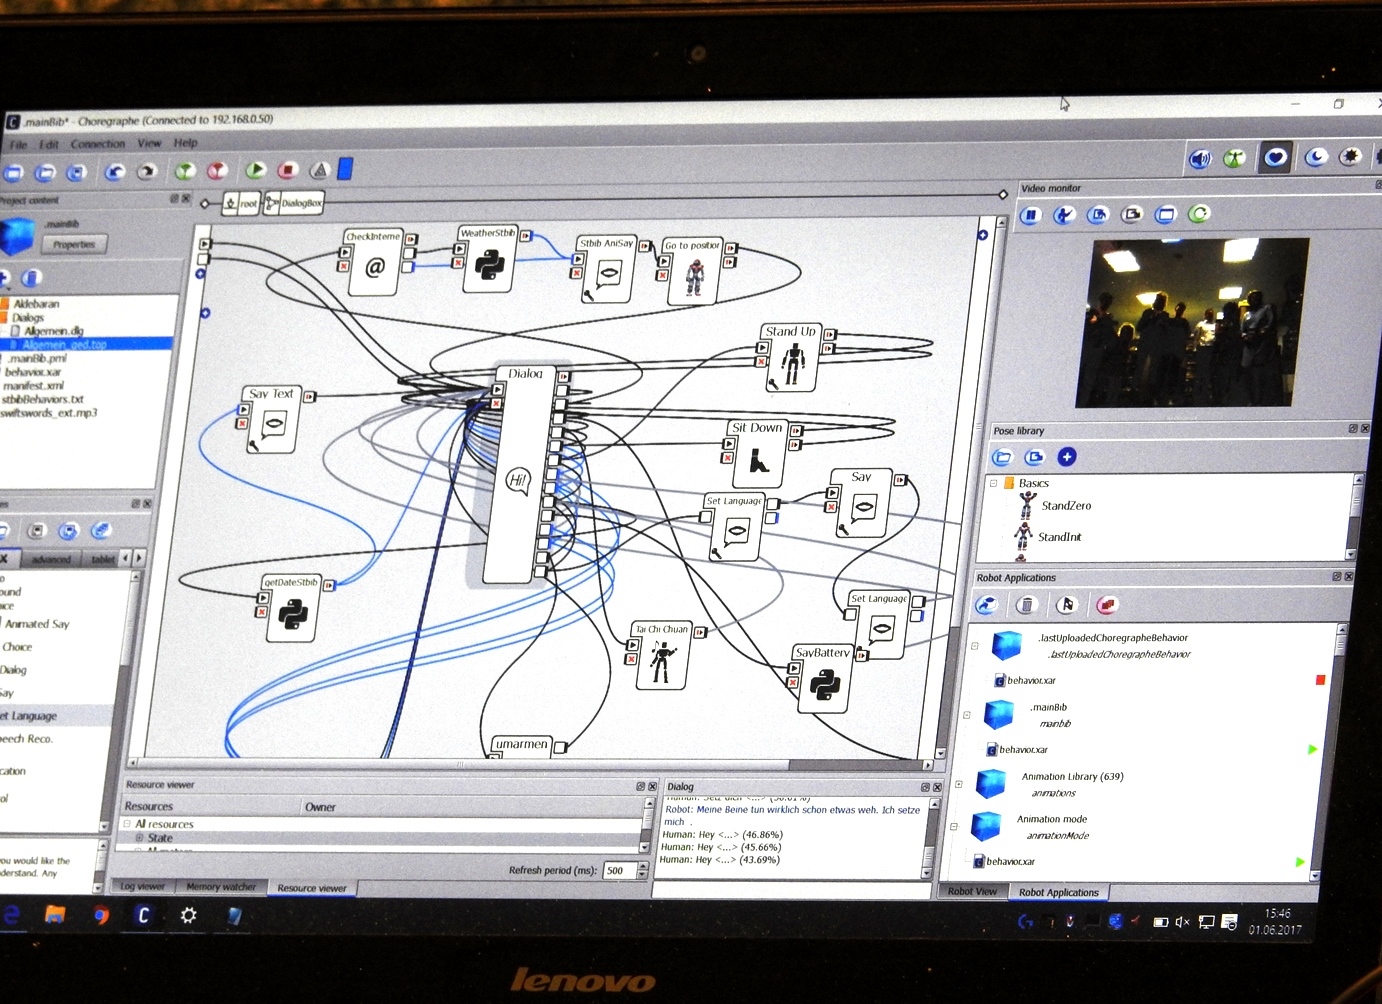Click the red package icon in Robot Applications
The height and width of the screenshot is (1004, 1382).
(1106, 605)
